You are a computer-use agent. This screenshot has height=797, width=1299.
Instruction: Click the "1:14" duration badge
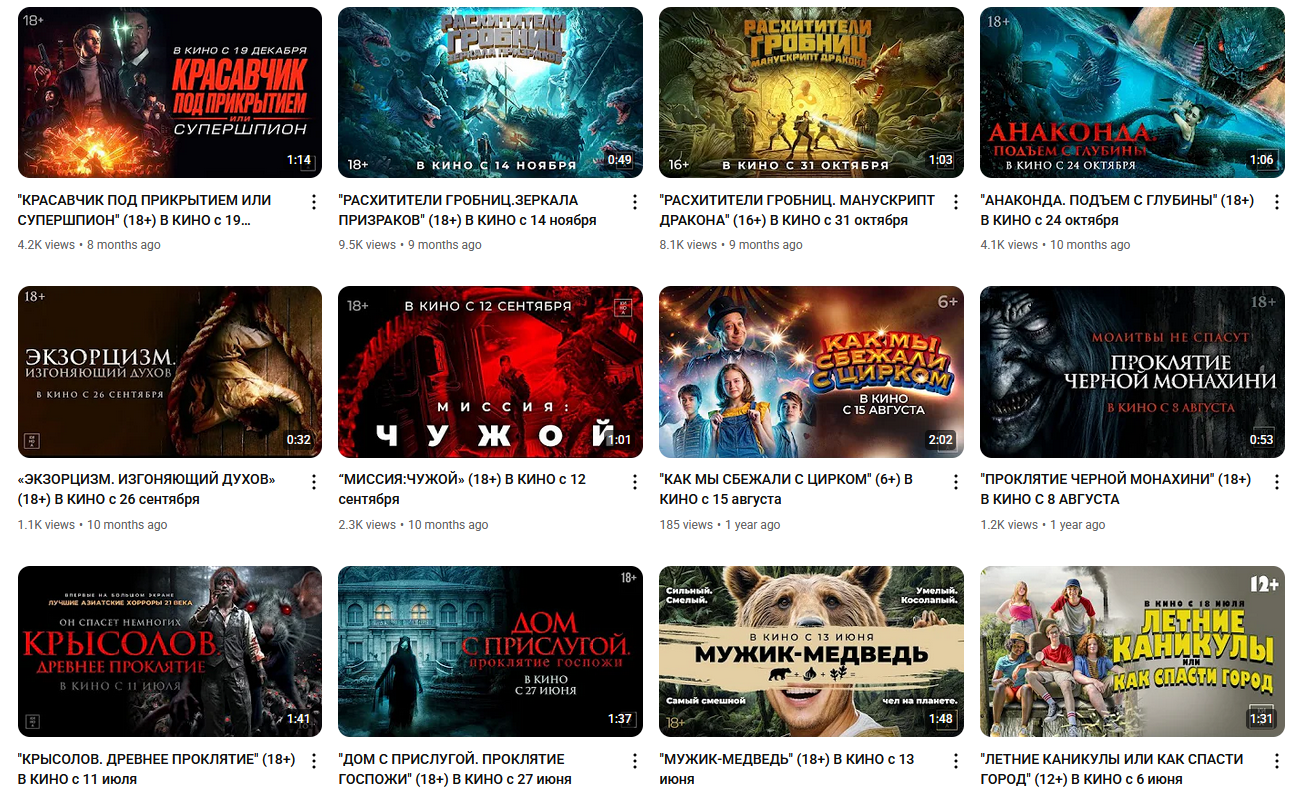[299, 160]
